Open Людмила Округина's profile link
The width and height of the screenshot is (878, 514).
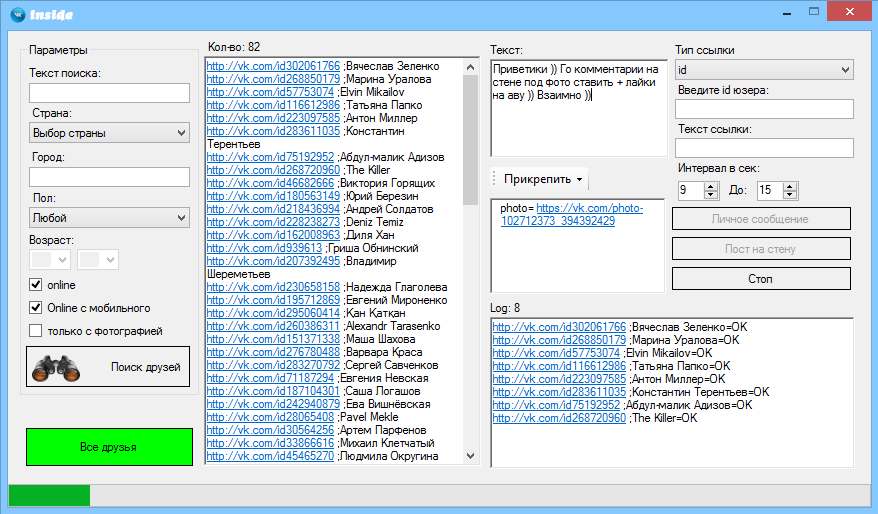click(x=270, y=456)
